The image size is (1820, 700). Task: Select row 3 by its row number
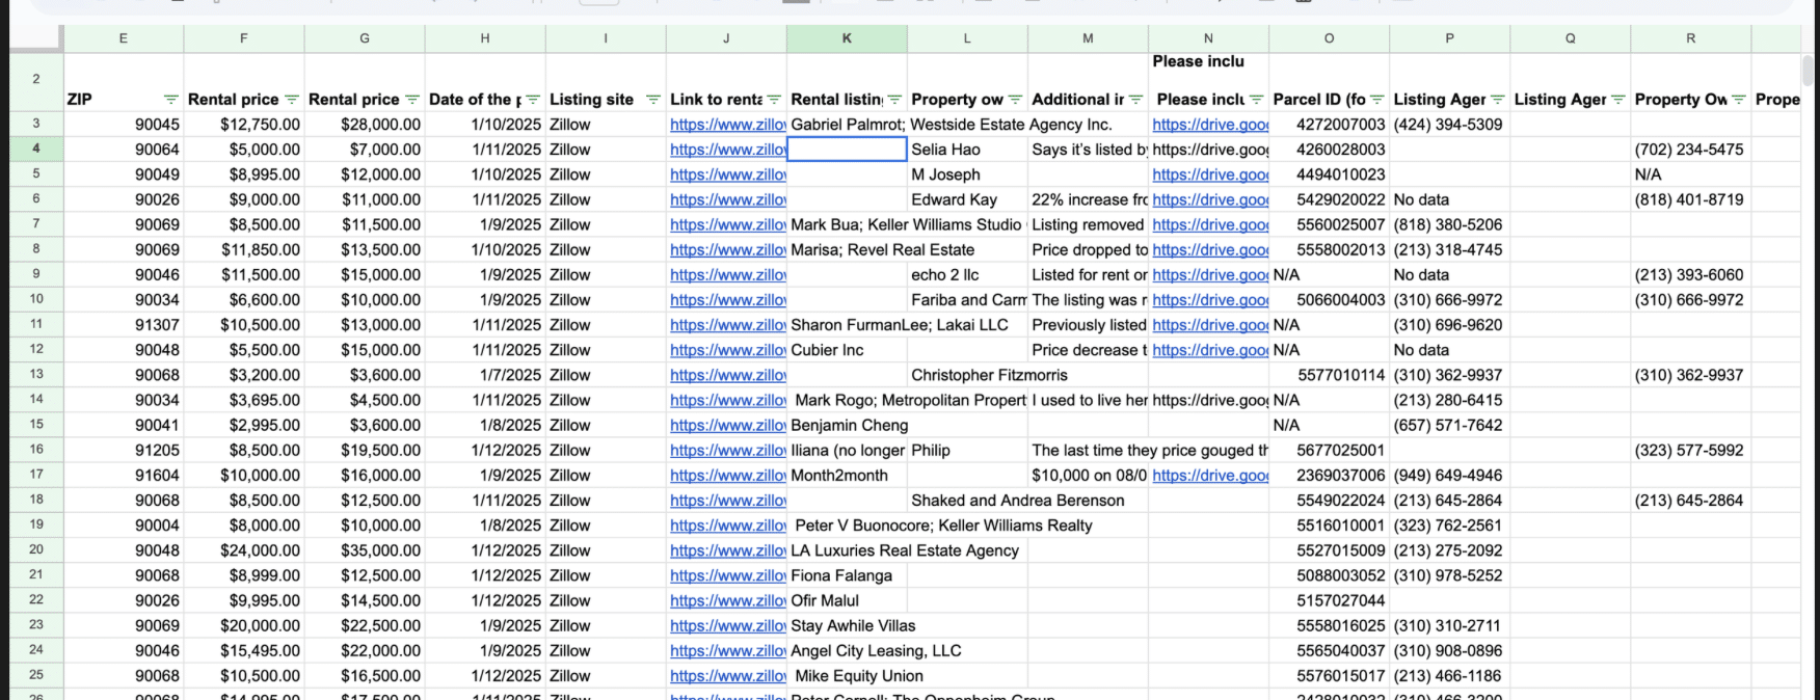pos(36,124)
